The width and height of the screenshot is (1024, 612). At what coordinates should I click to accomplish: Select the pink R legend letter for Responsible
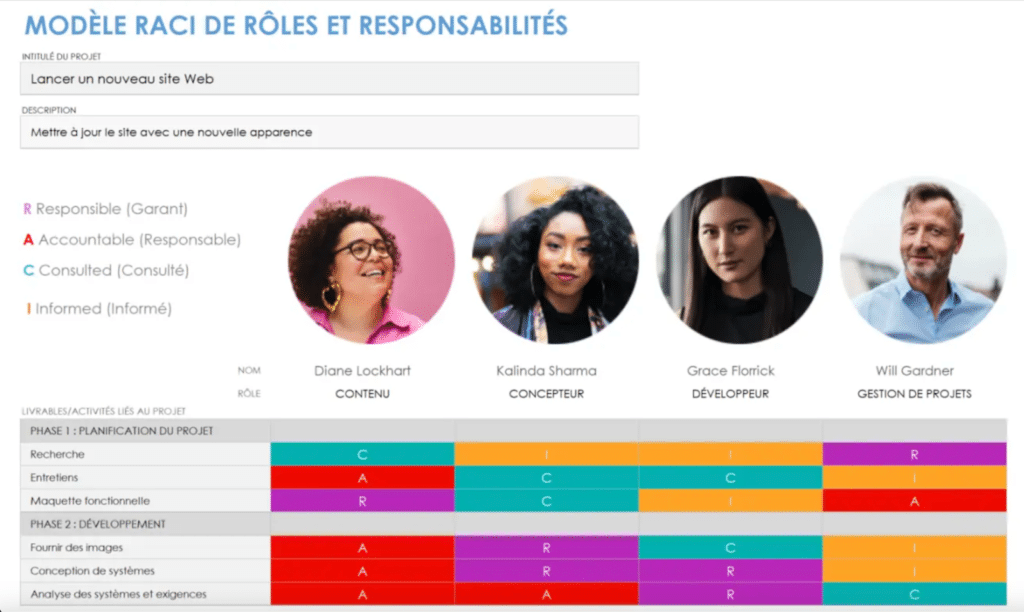point(28,209)
